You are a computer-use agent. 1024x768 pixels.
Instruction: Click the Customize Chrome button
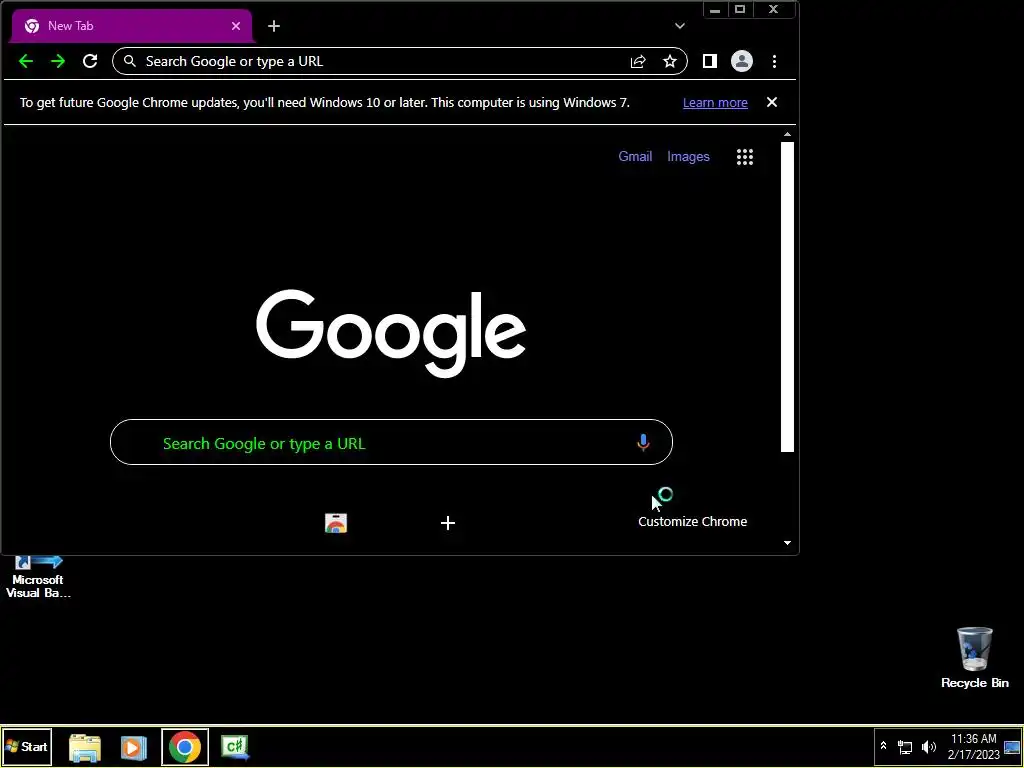(x=692, y=521)
